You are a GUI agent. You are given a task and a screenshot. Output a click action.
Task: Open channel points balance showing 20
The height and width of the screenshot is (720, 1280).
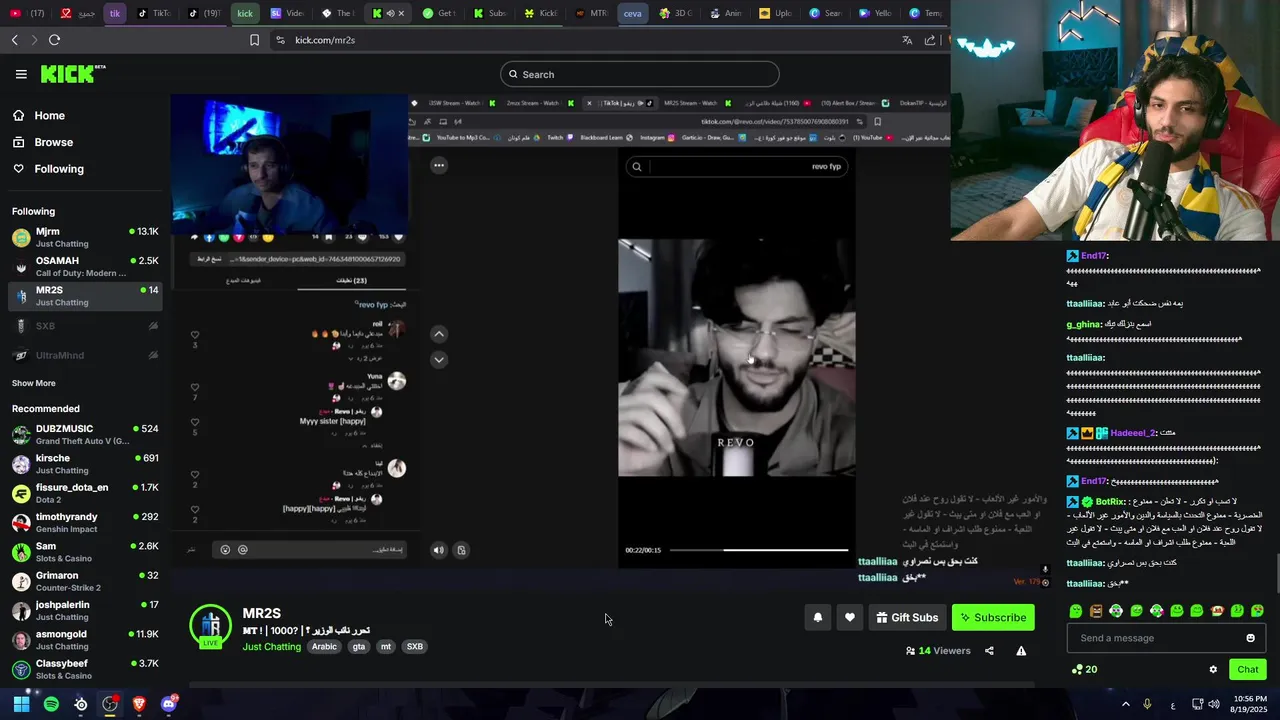click(x=1084, y=670)
